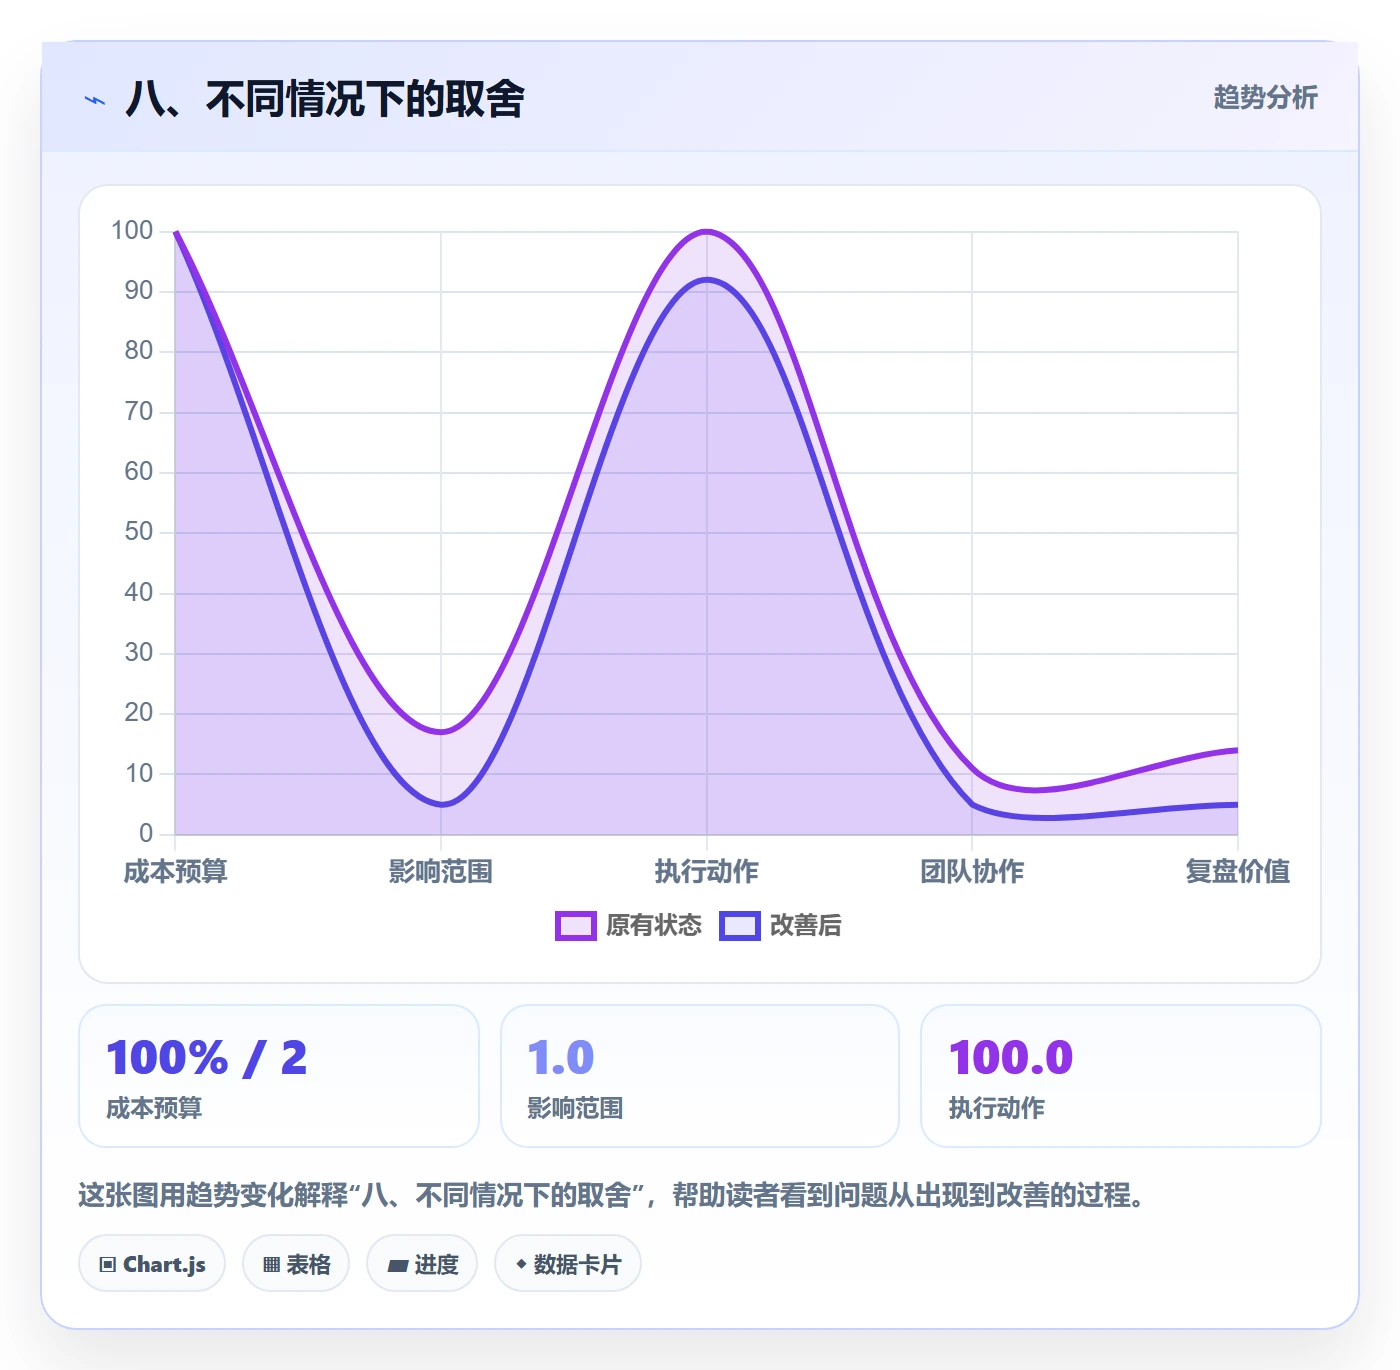Click the bar icon in 进度 chip
The height and width of the screenshot is (1370, 1400).
point(397,1266)
